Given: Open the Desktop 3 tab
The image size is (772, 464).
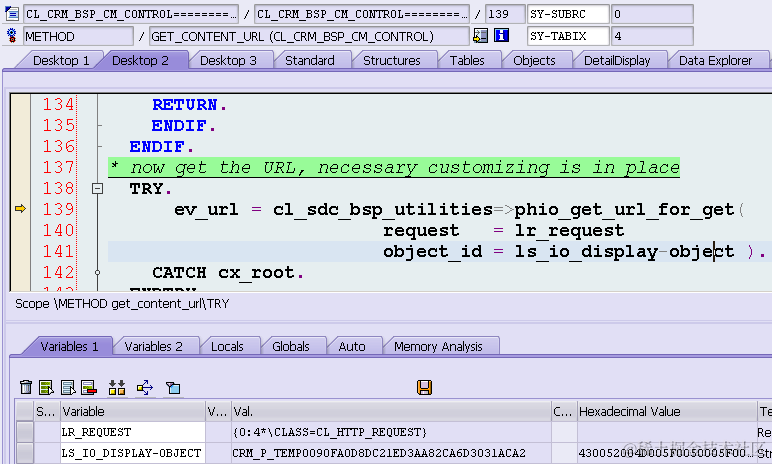Looking at the screenshot, I should coord(228,61).
